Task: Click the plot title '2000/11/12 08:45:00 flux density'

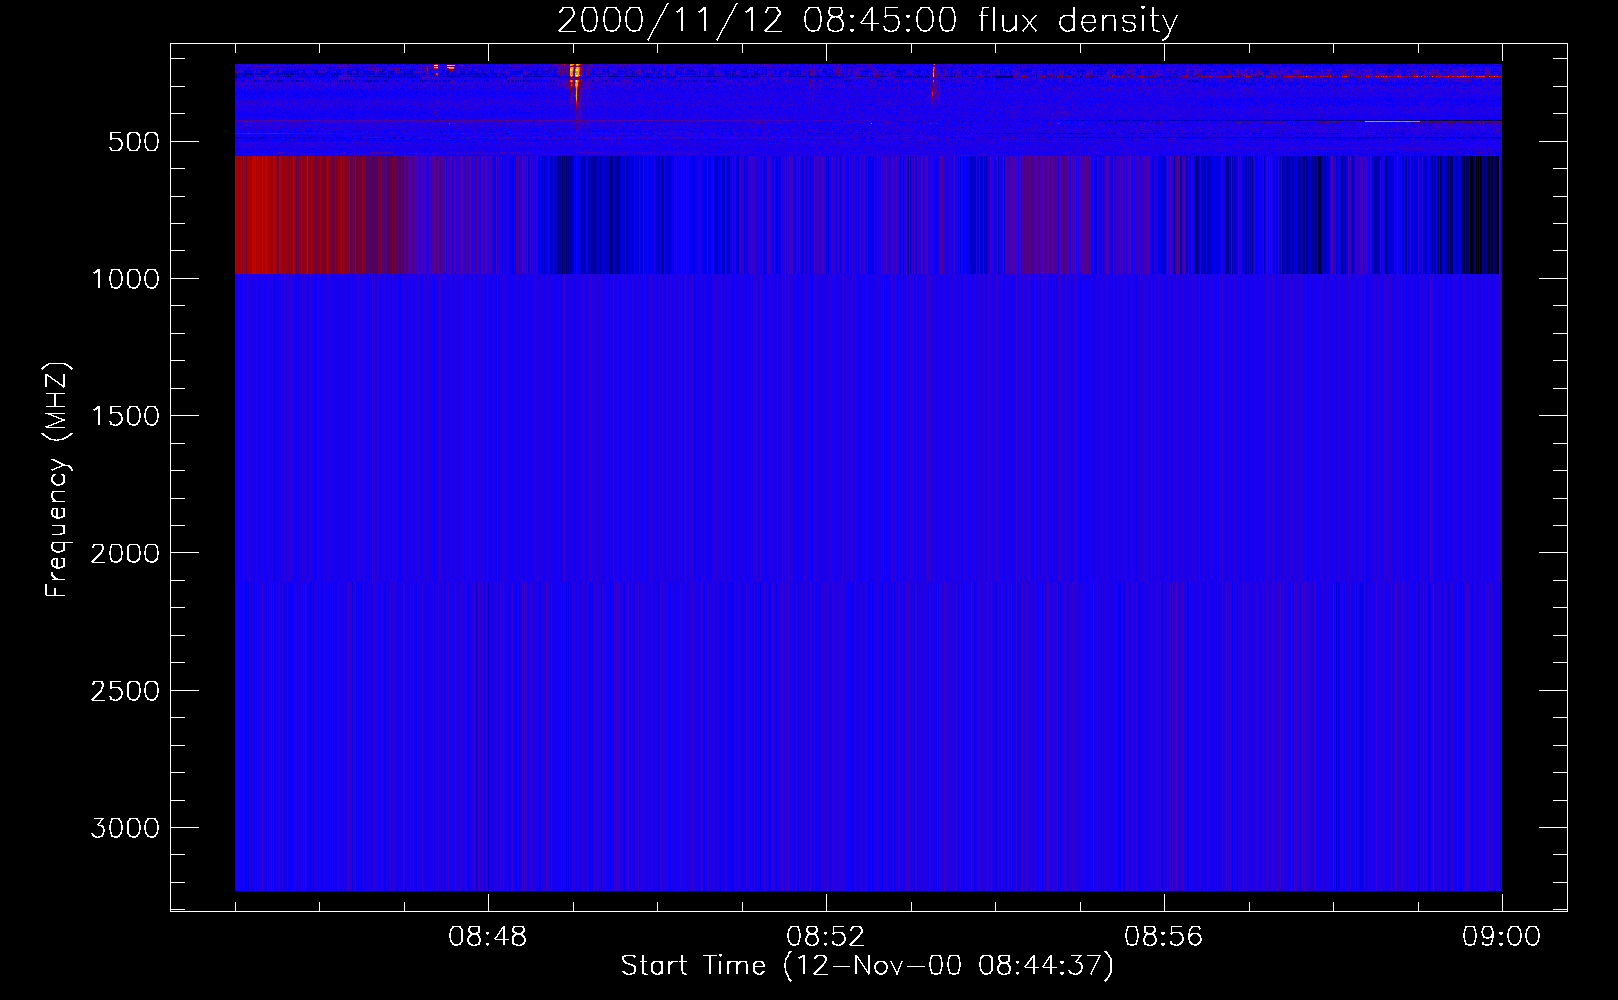Action: click(x=867, y=21)
